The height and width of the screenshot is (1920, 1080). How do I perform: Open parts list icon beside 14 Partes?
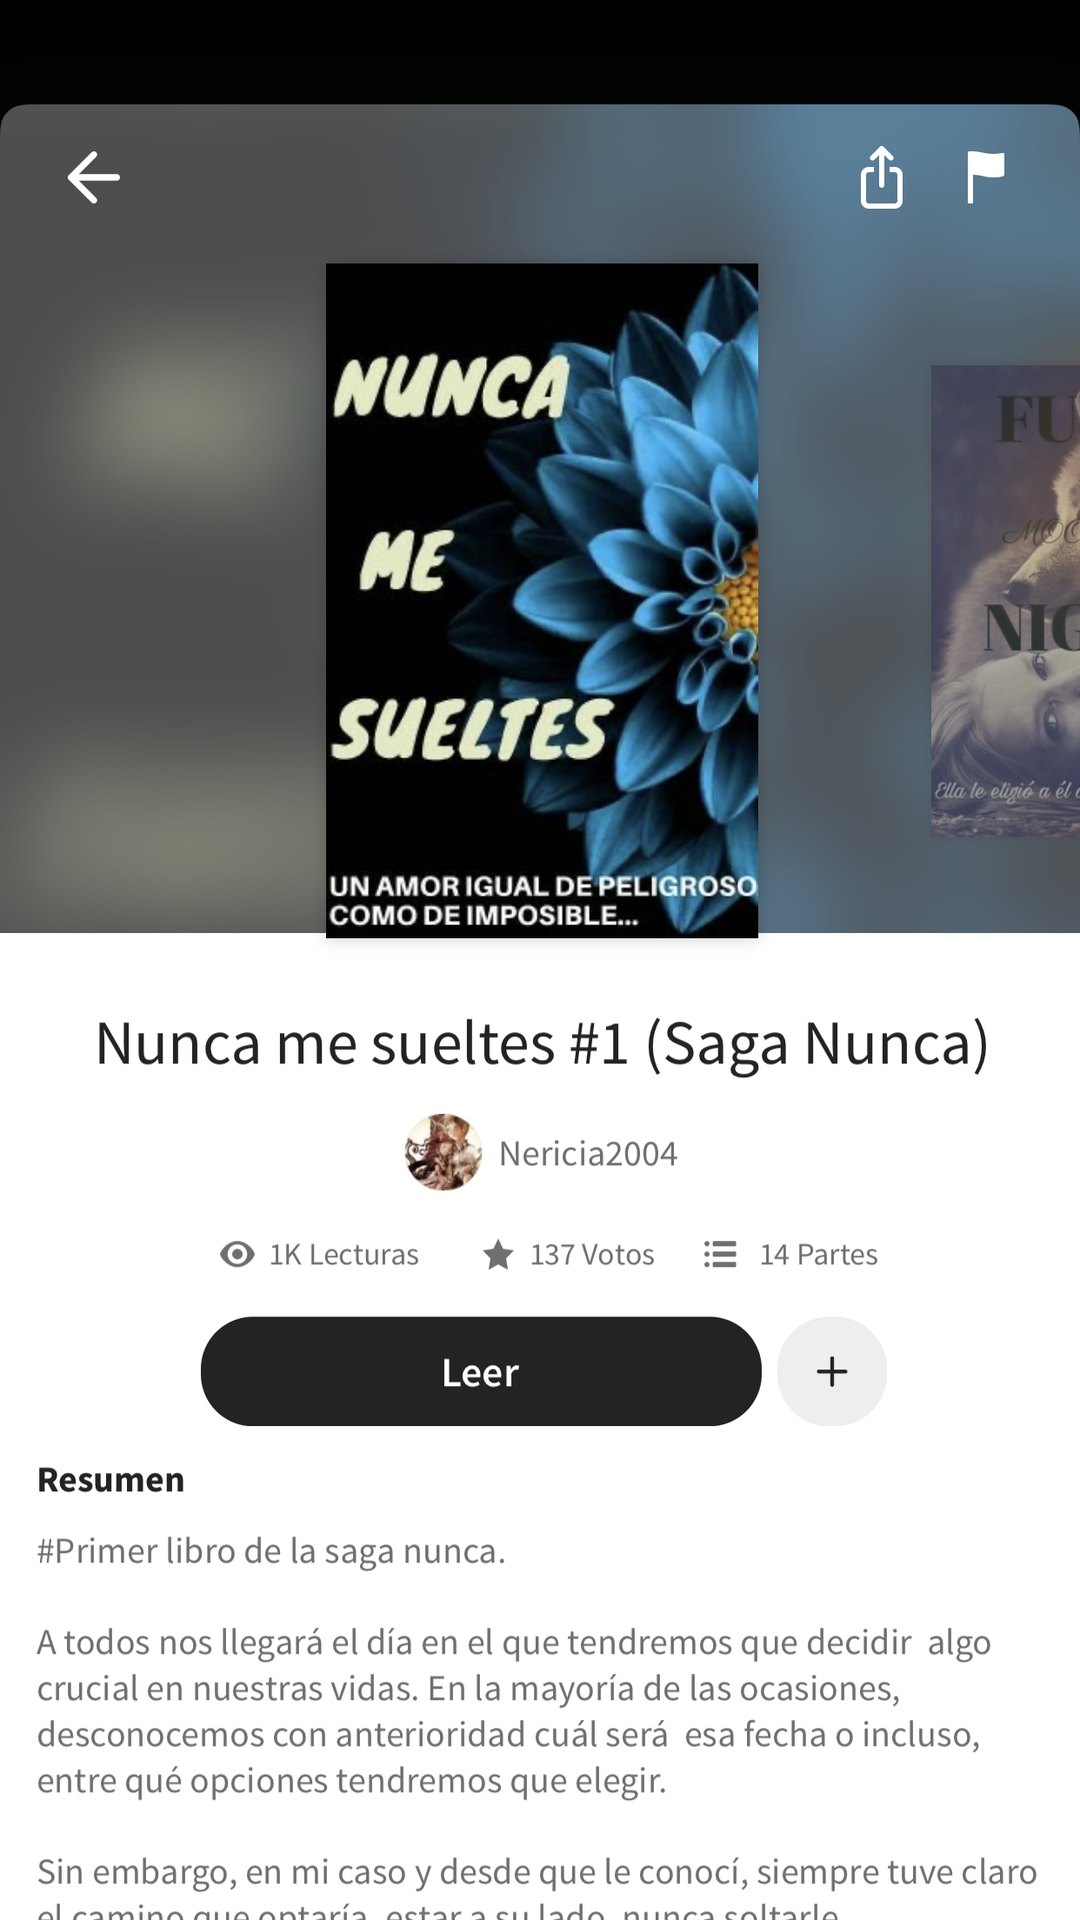coord(720,1254)
